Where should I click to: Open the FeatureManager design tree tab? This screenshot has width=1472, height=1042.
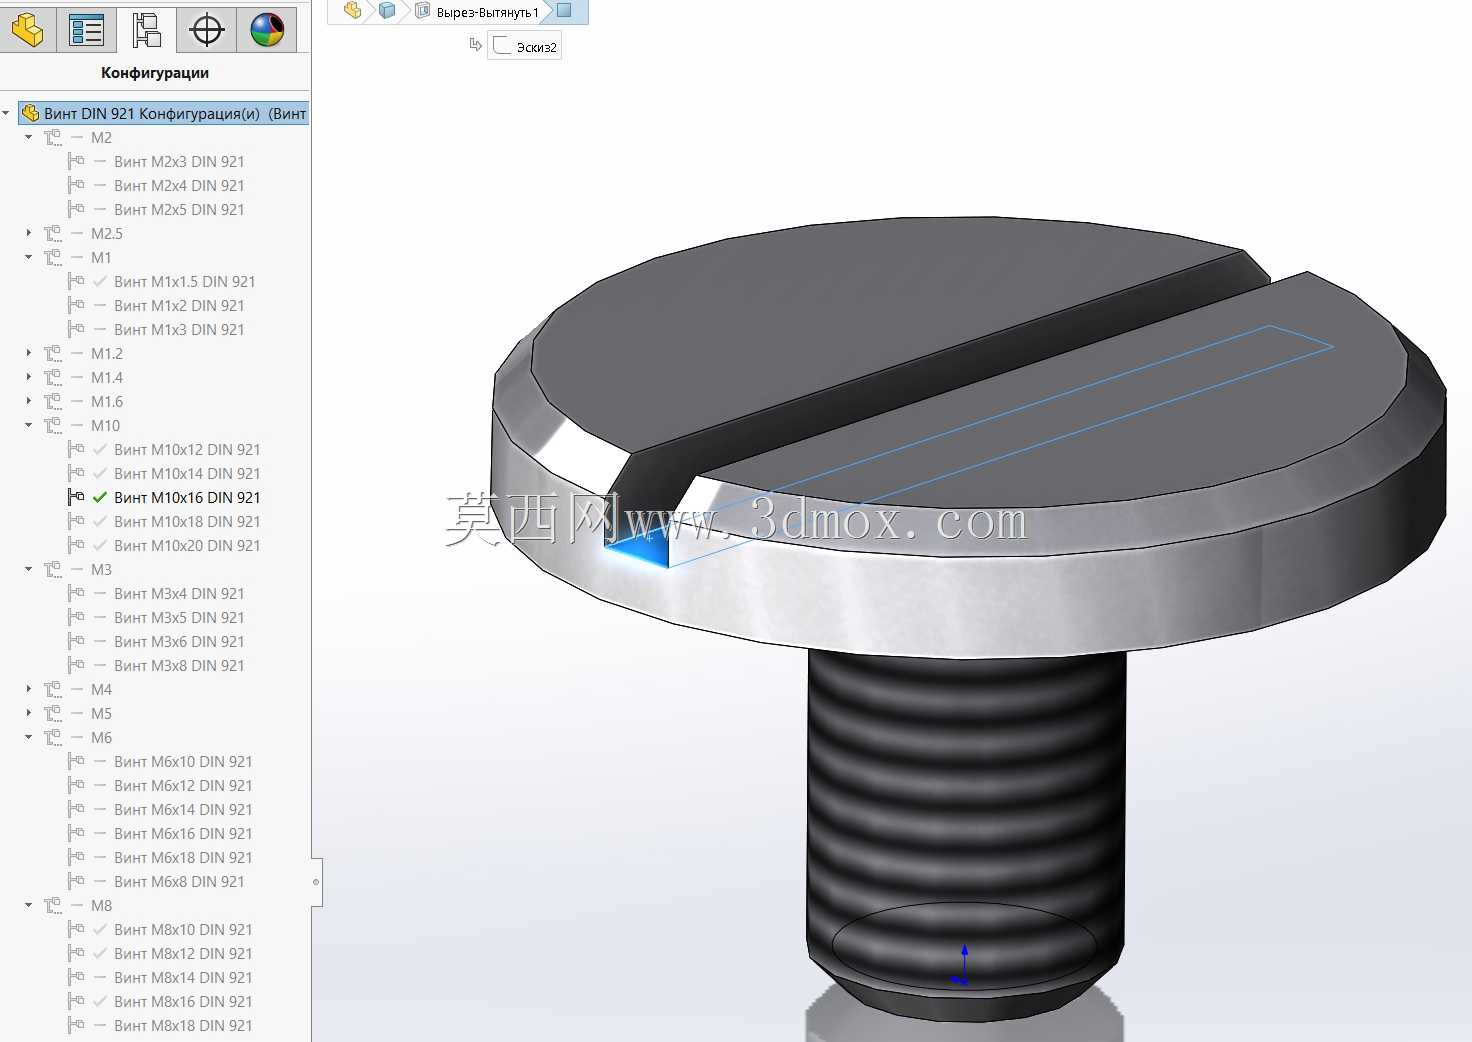click(27, 29)
